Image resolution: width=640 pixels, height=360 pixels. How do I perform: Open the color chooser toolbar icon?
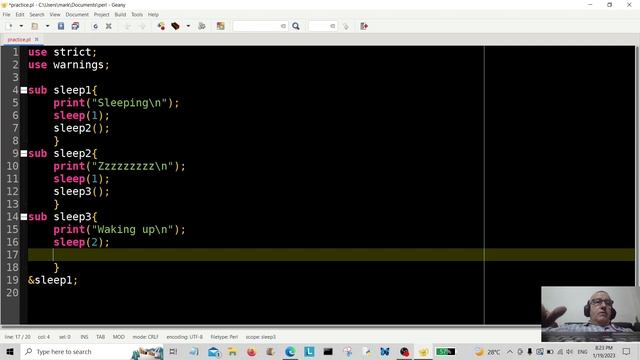pos(220,26)
